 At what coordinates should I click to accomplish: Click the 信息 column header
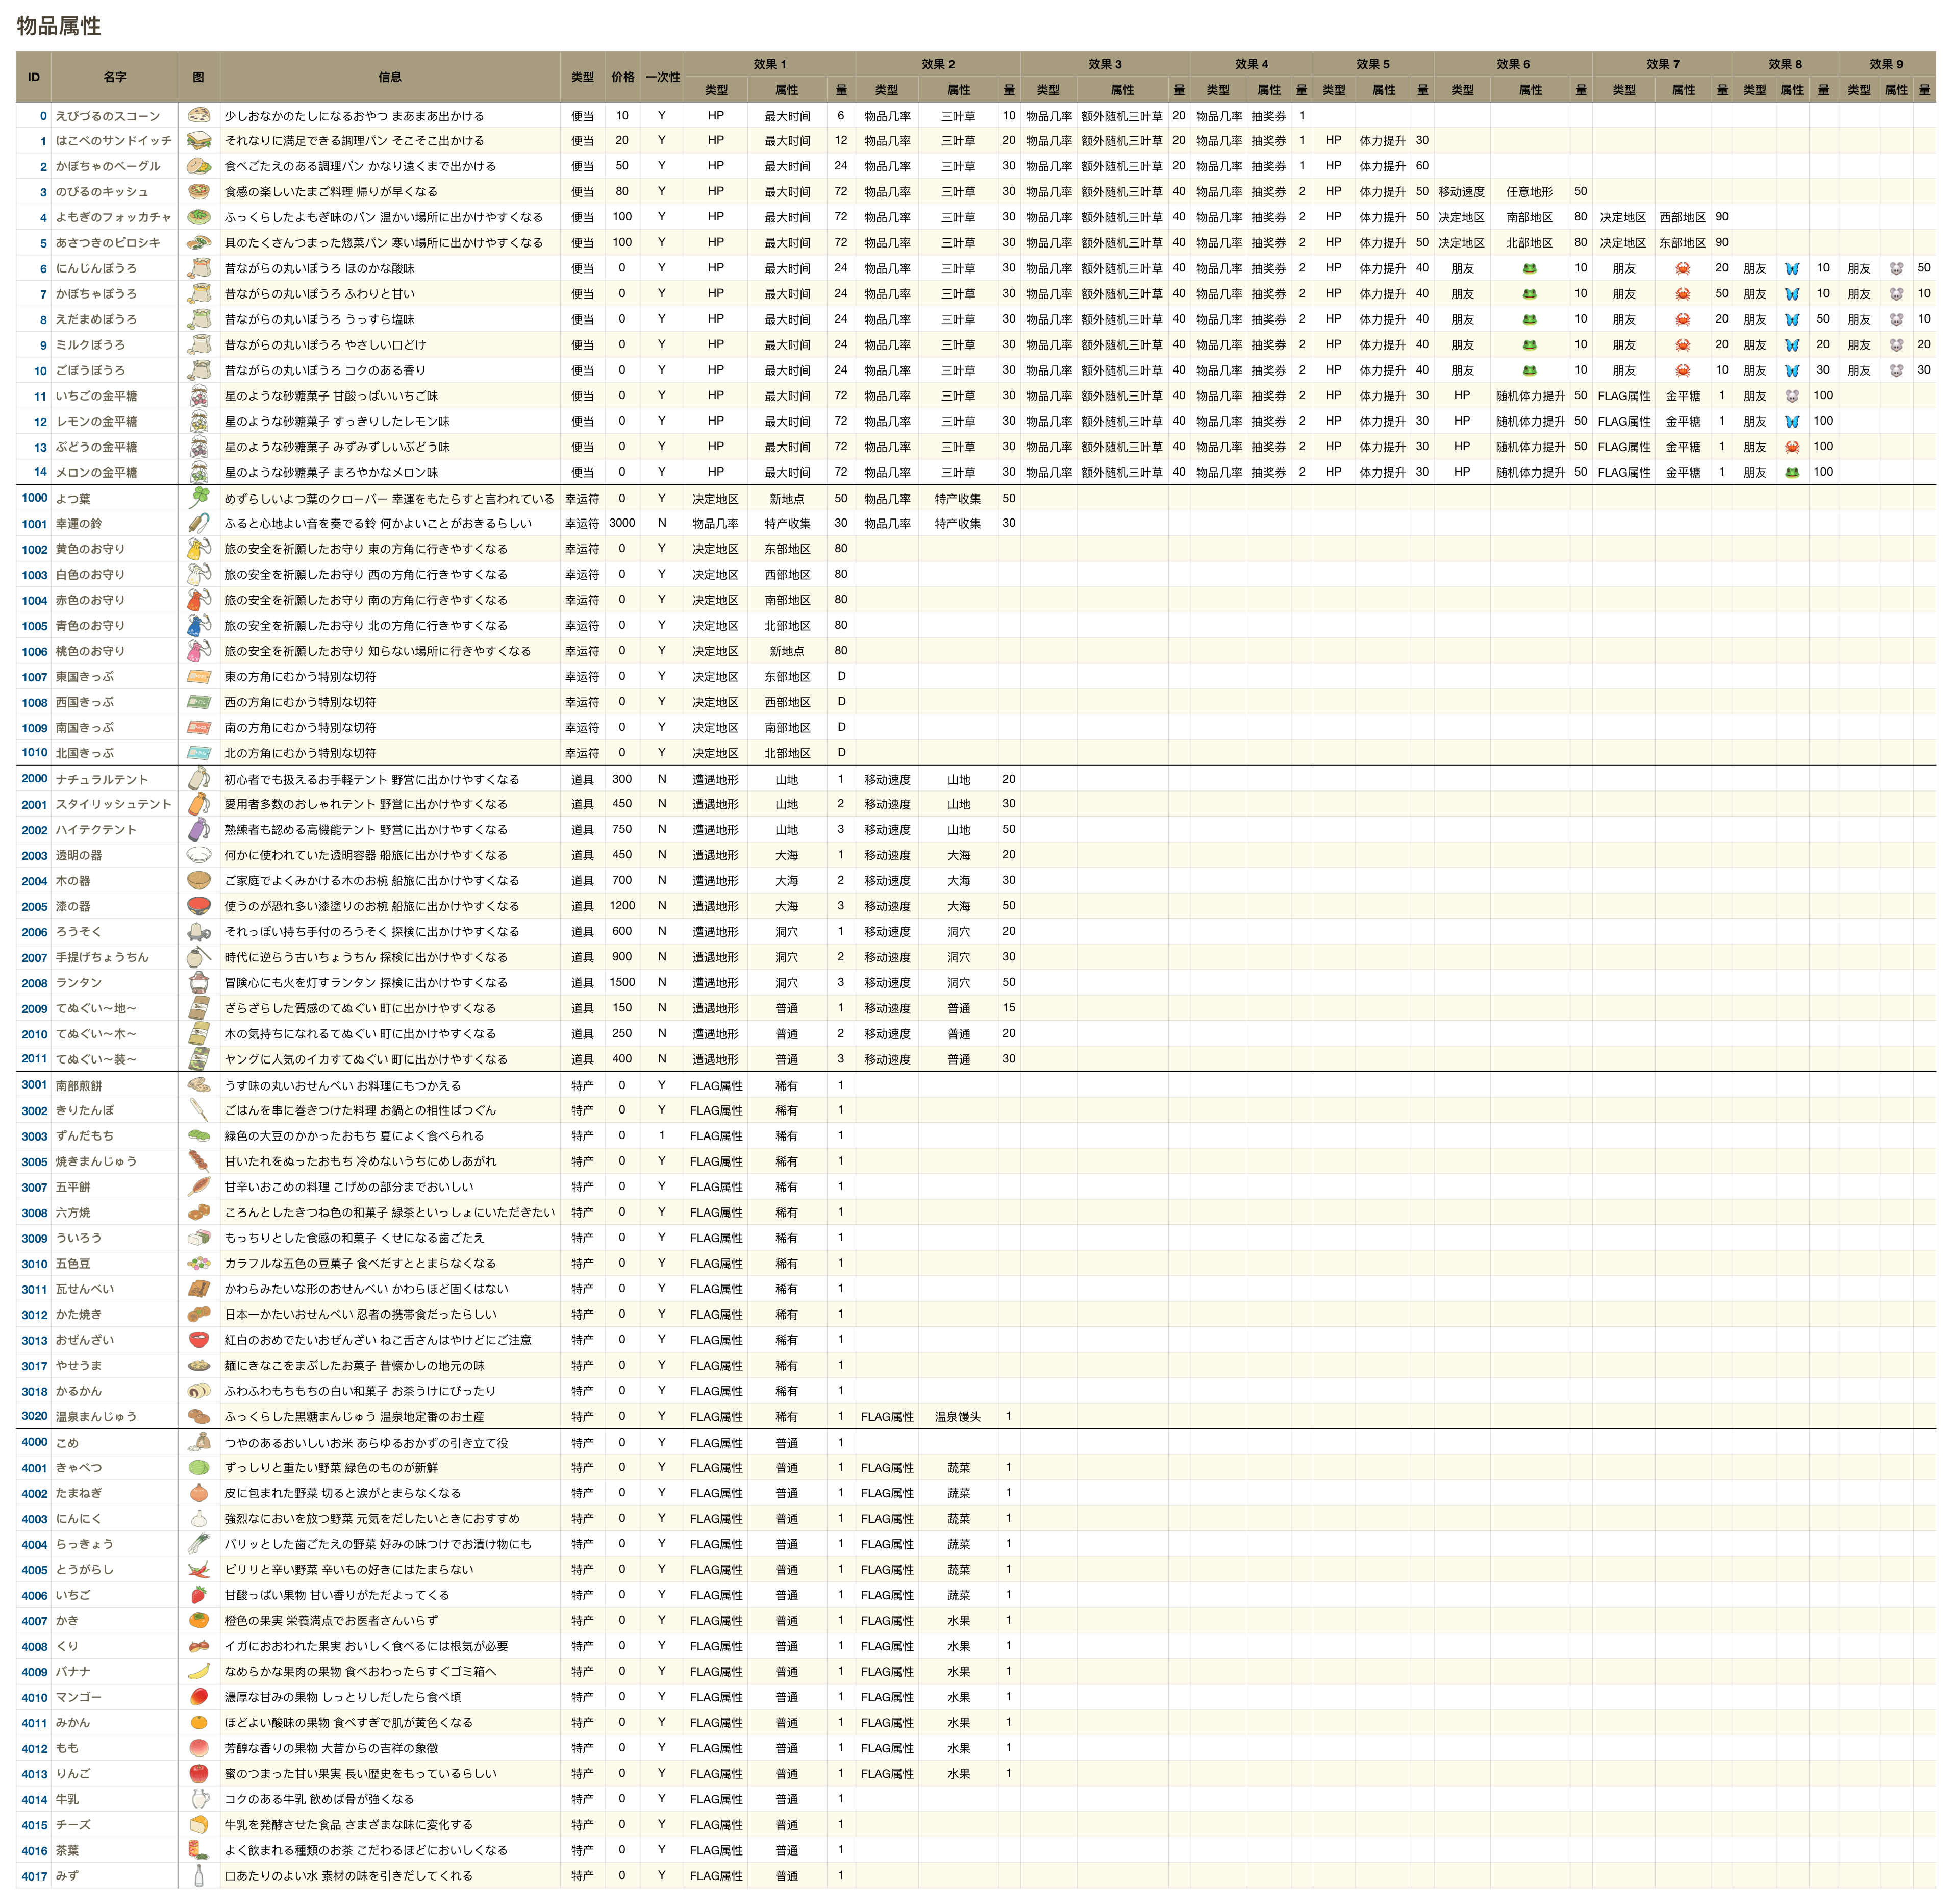pyautogui.click(x=390, y=77)
